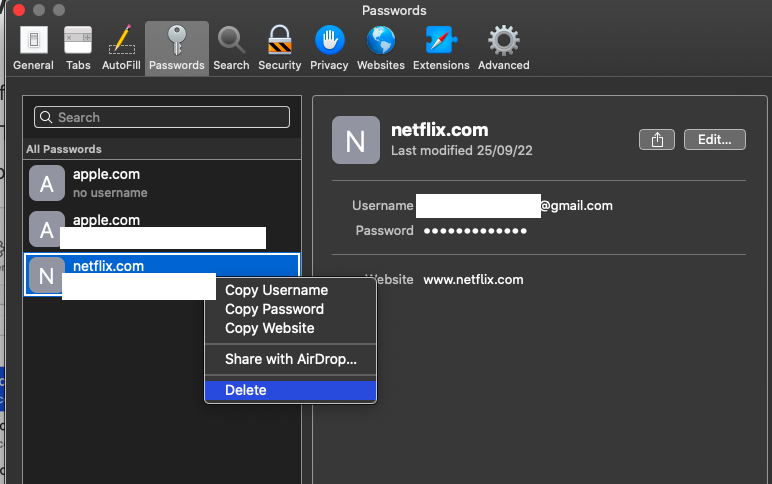The height and width of the screenshot is (484, 772).
Task: Open the Extensions puzzle piece pane
Action: click(441, 48)
